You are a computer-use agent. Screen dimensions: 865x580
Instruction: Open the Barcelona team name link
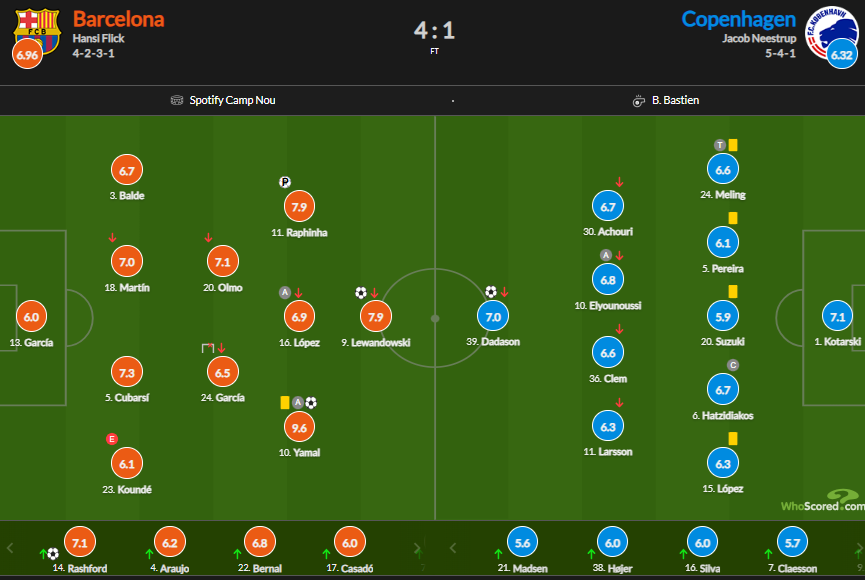click(118, 19)
